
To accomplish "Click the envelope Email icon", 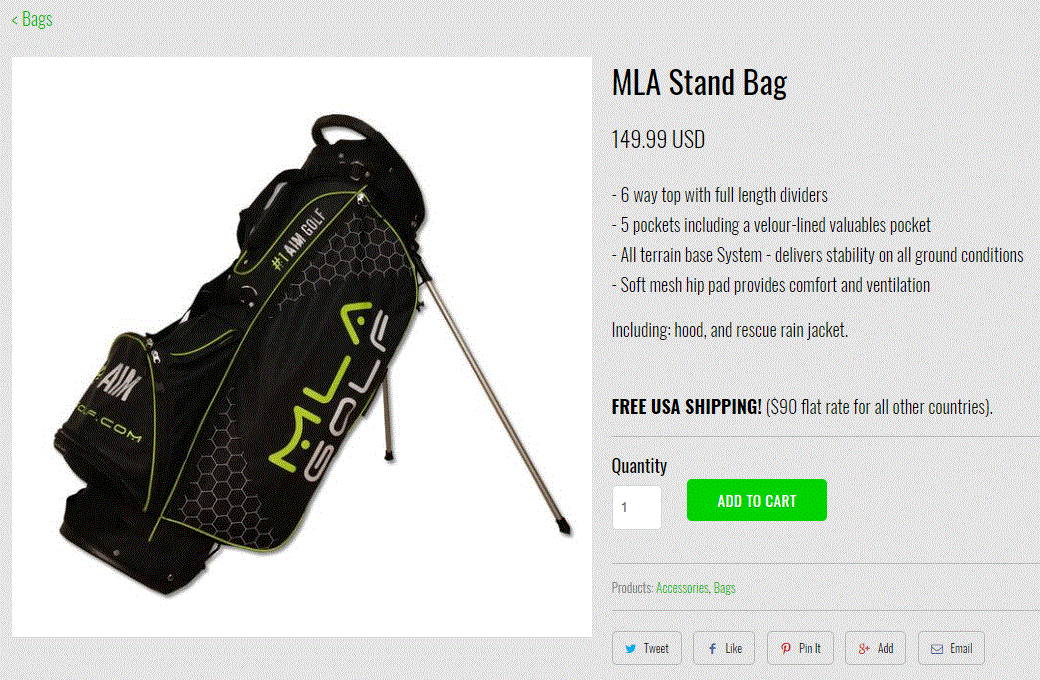I will pos(937,649).
